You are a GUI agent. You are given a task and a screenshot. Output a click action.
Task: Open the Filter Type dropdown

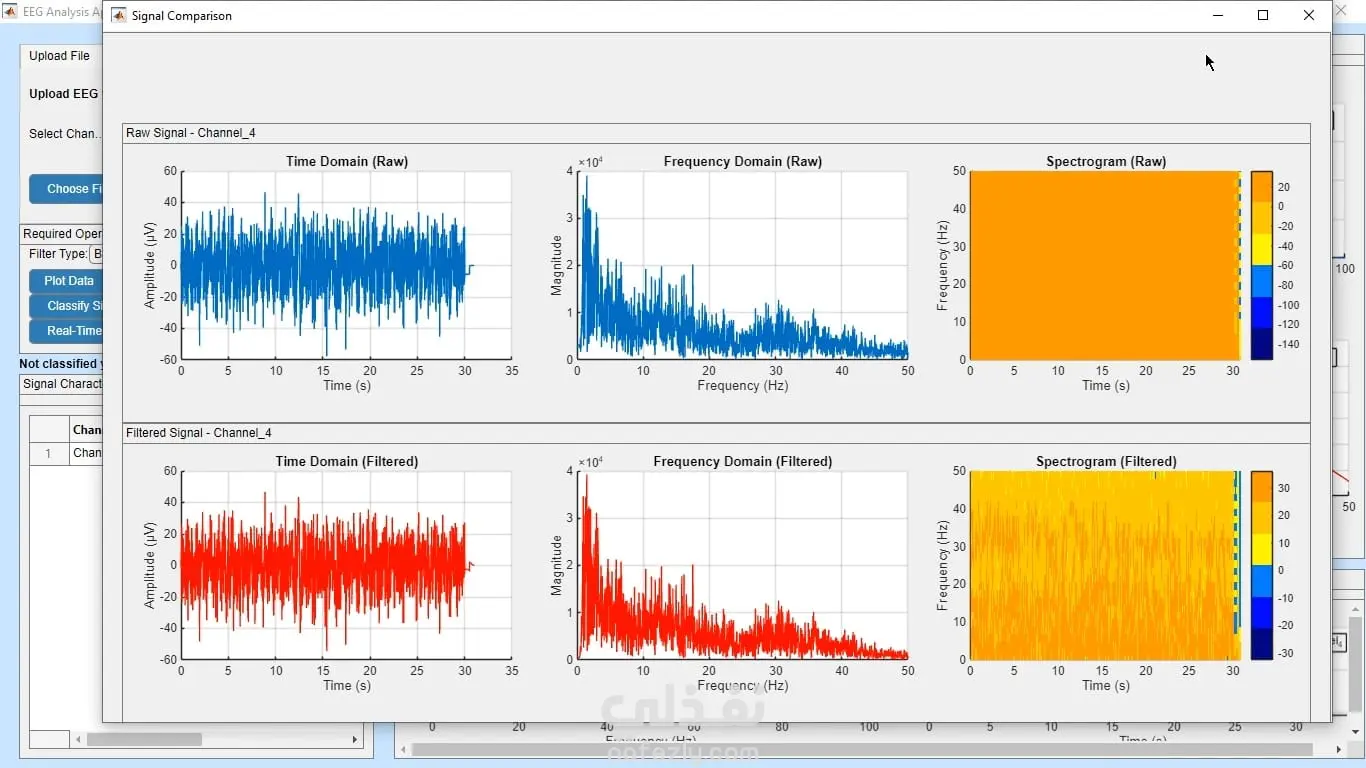pyautogui.click(x=96, y=254)
